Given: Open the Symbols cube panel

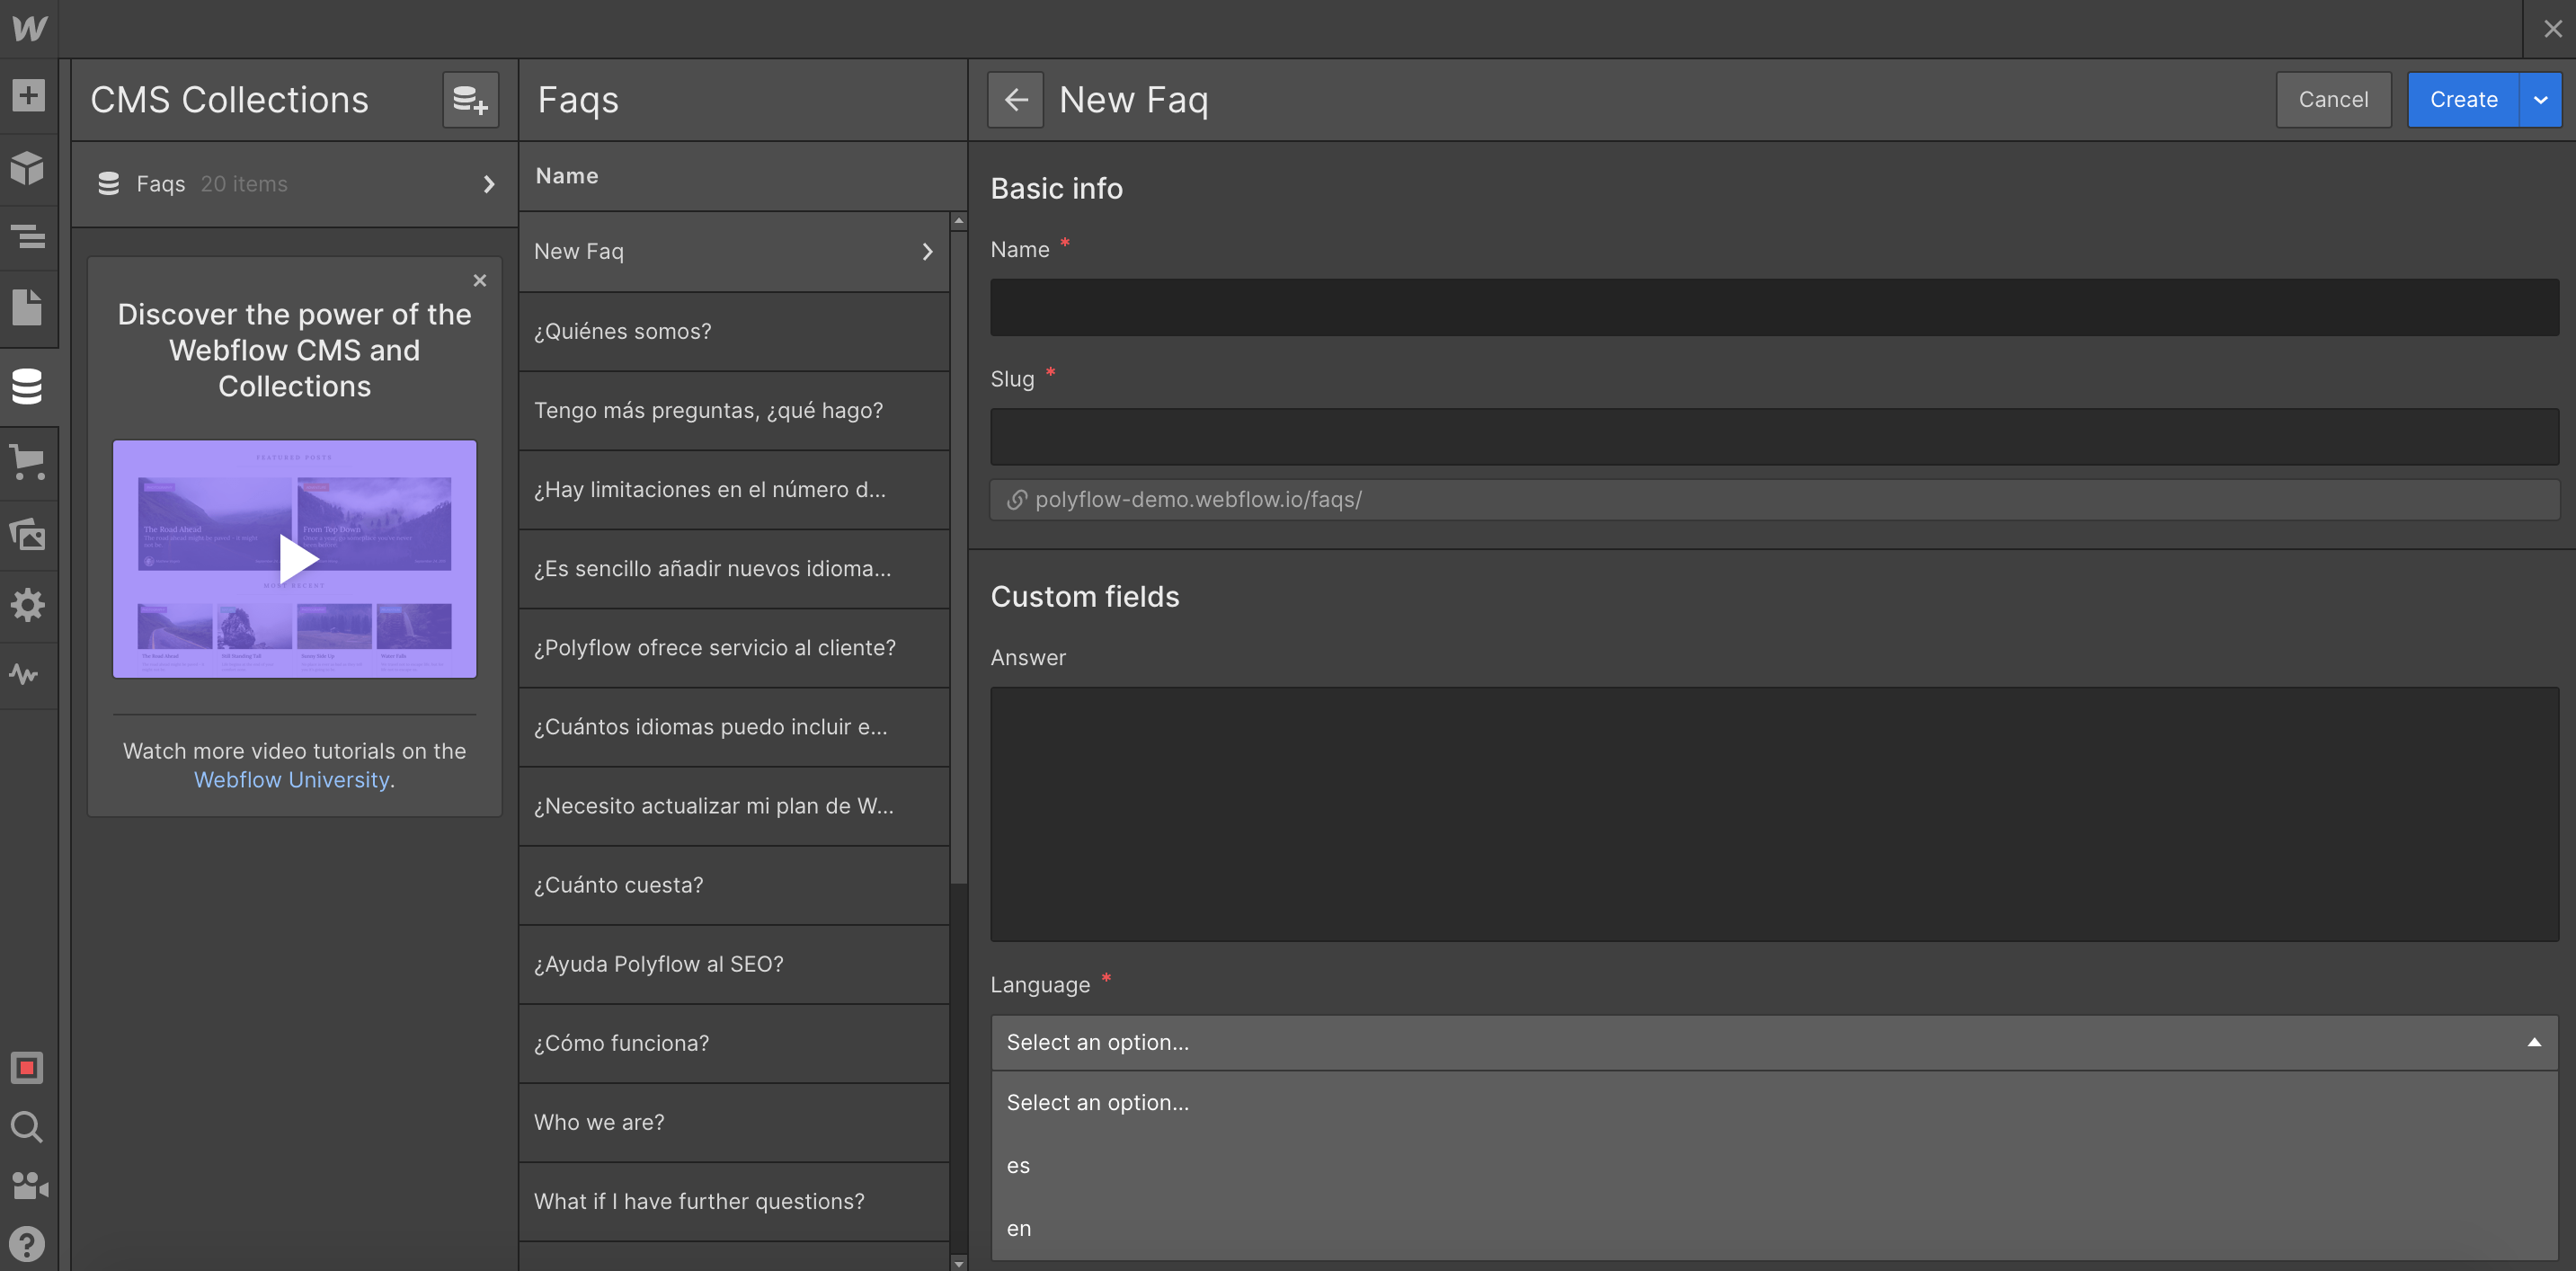Looking at the screenshot, I should point(29,167).
